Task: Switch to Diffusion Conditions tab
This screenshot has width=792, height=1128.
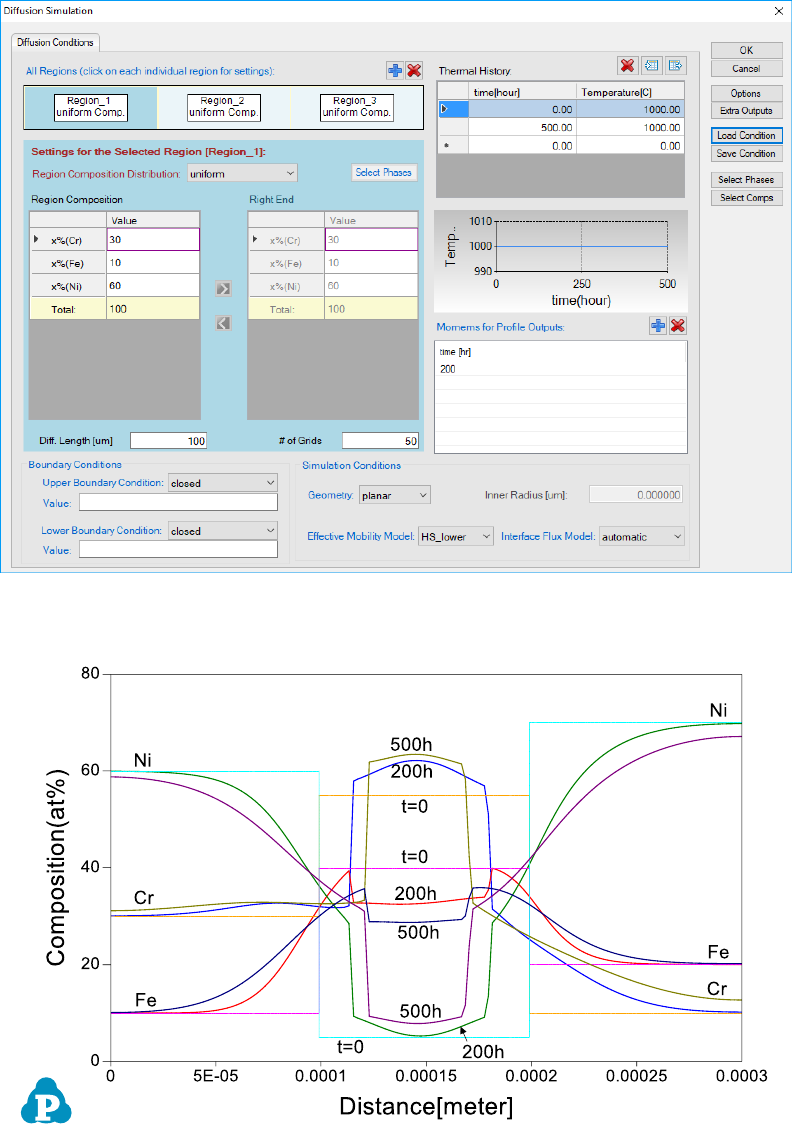Action: 55,42
